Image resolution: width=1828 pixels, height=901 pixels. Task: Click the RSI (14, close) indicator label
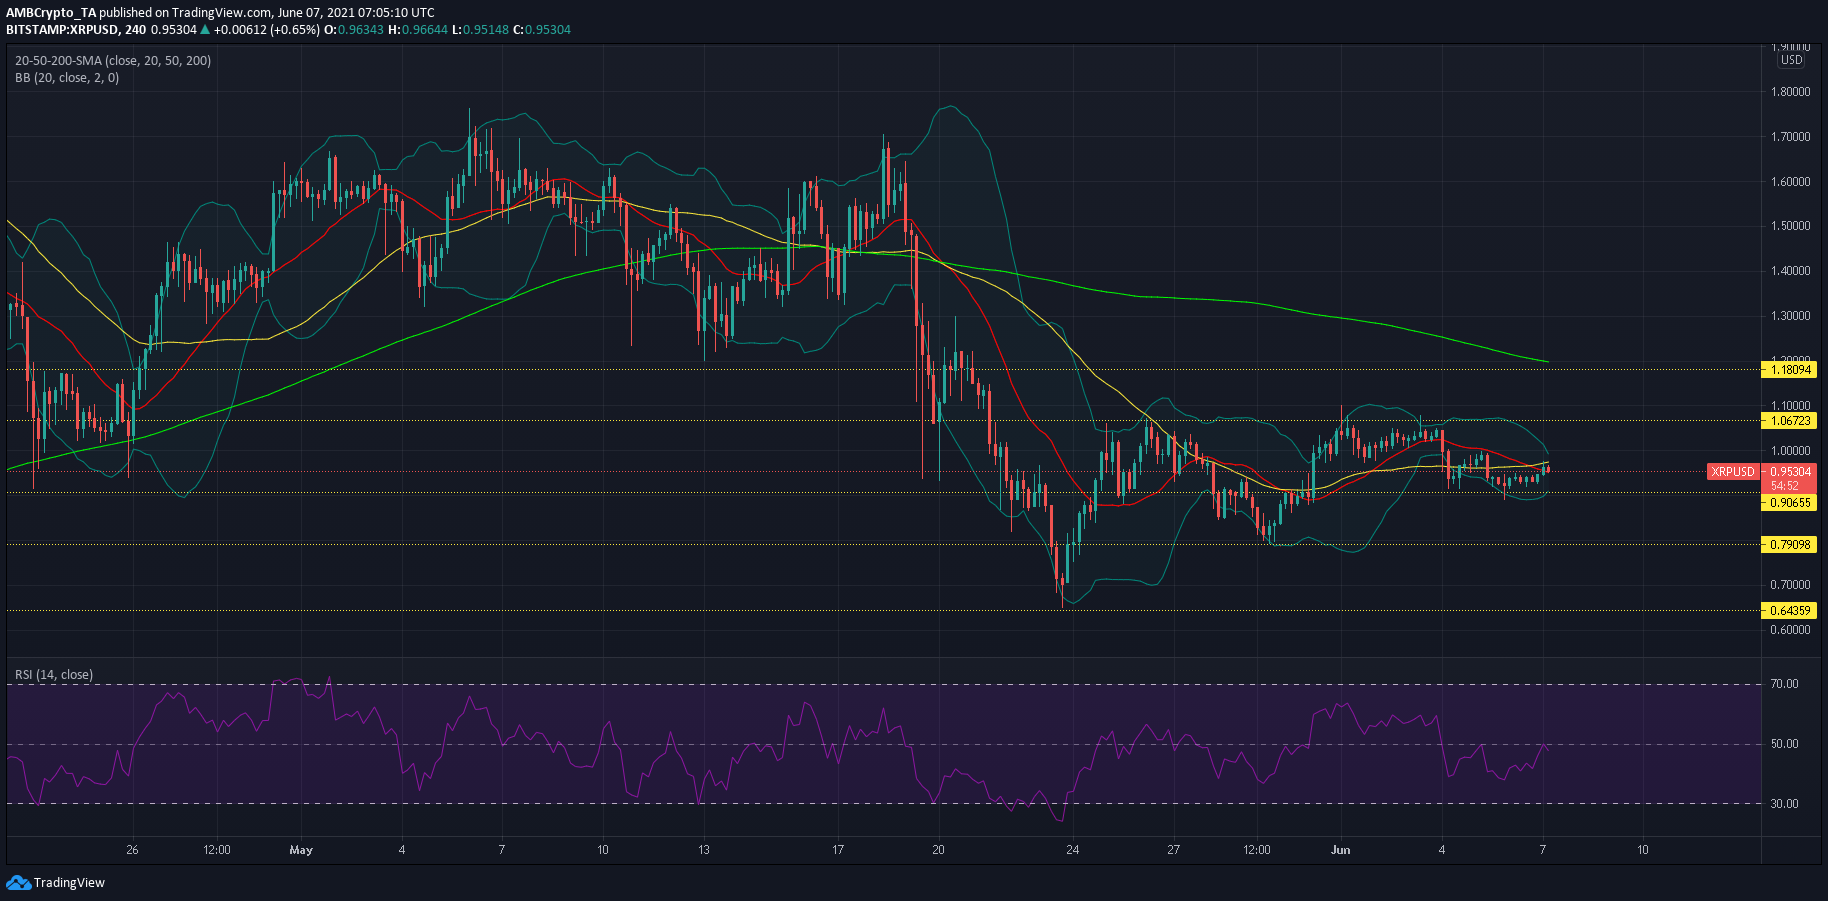(54, 674)
